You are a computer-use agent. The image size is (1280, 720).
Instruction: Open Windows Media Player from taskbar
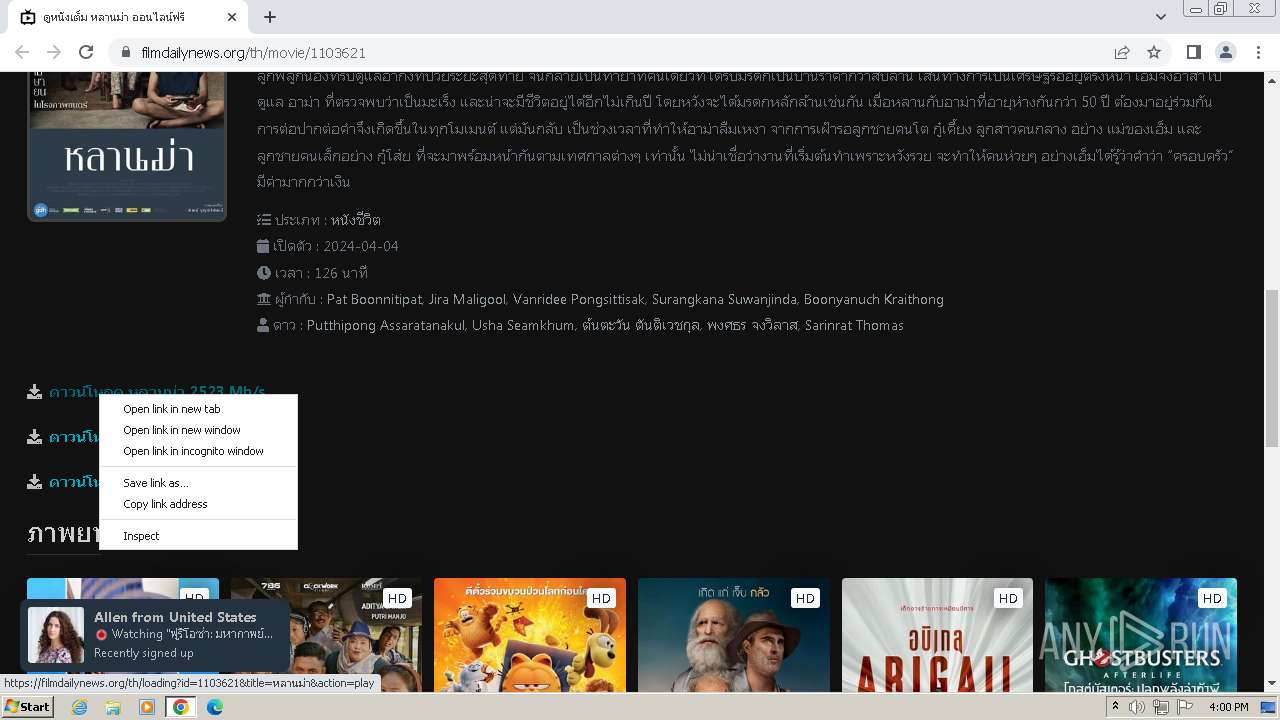(x=147, y=707)
